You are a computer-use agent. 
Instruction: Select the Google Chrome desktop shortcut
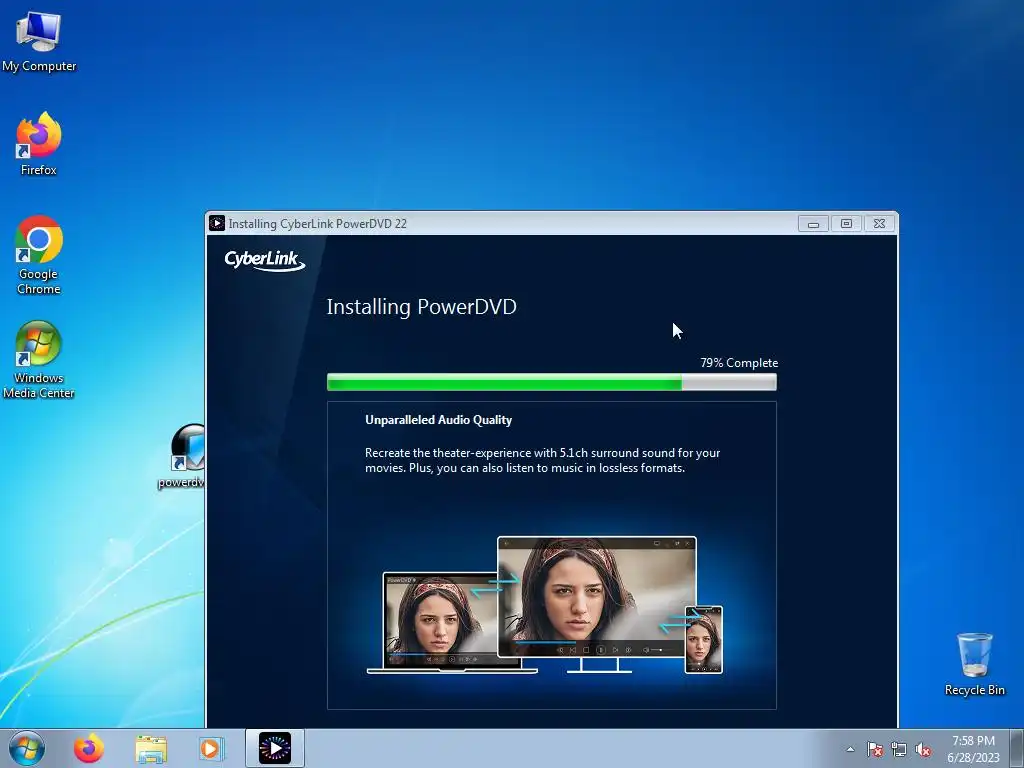[x=39, y=255]
